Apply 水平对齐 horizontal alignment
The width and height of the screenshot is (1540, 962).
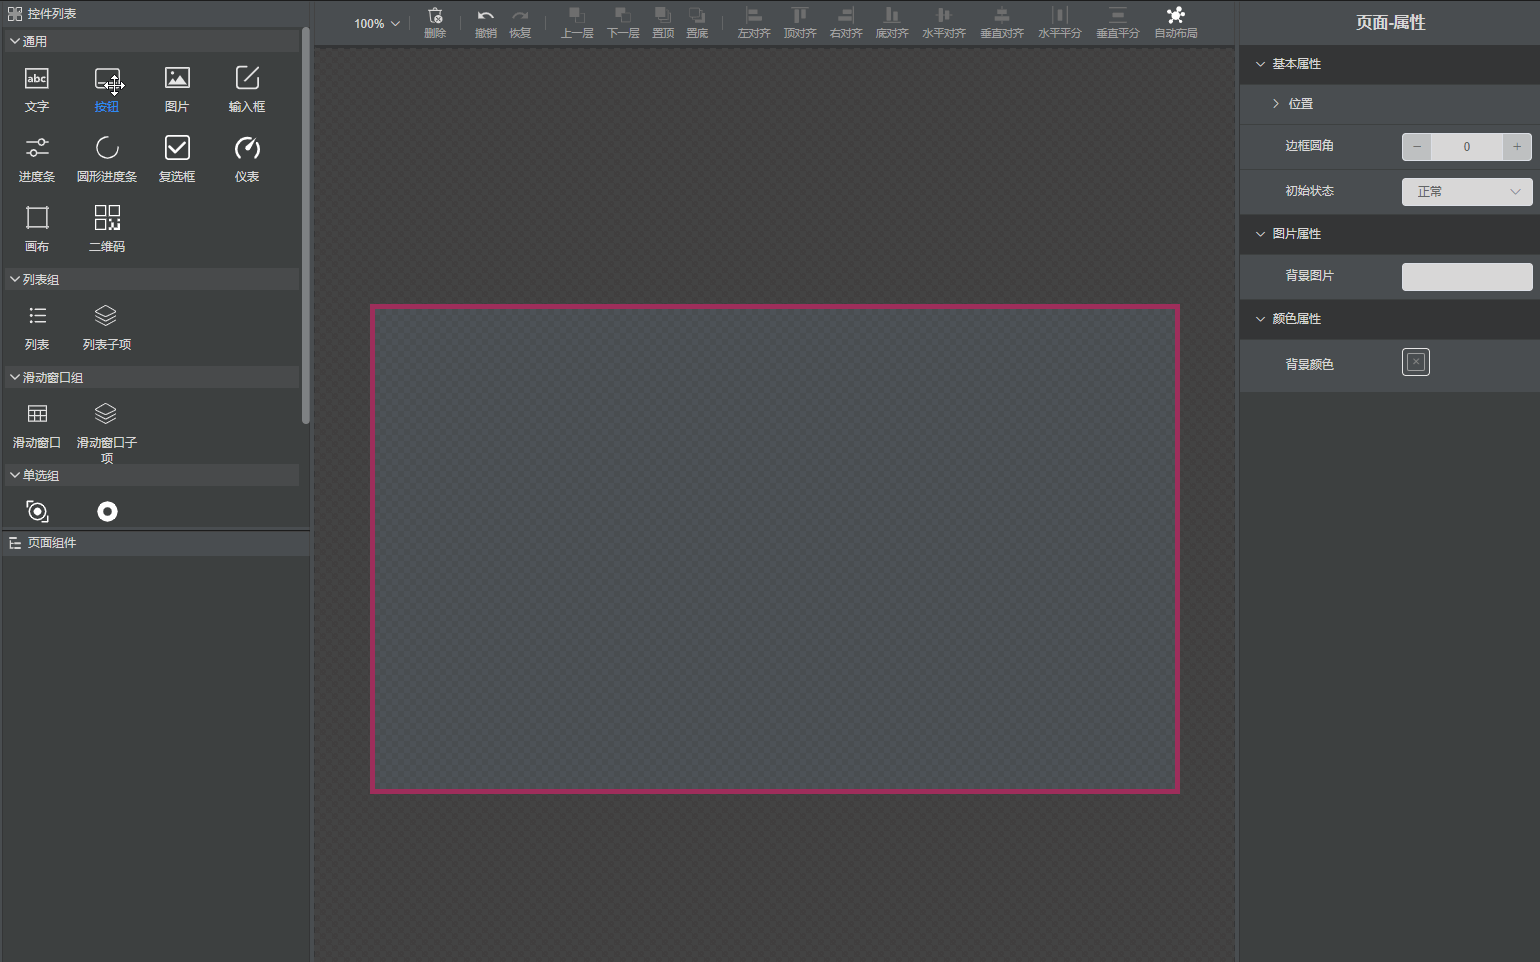944,22
